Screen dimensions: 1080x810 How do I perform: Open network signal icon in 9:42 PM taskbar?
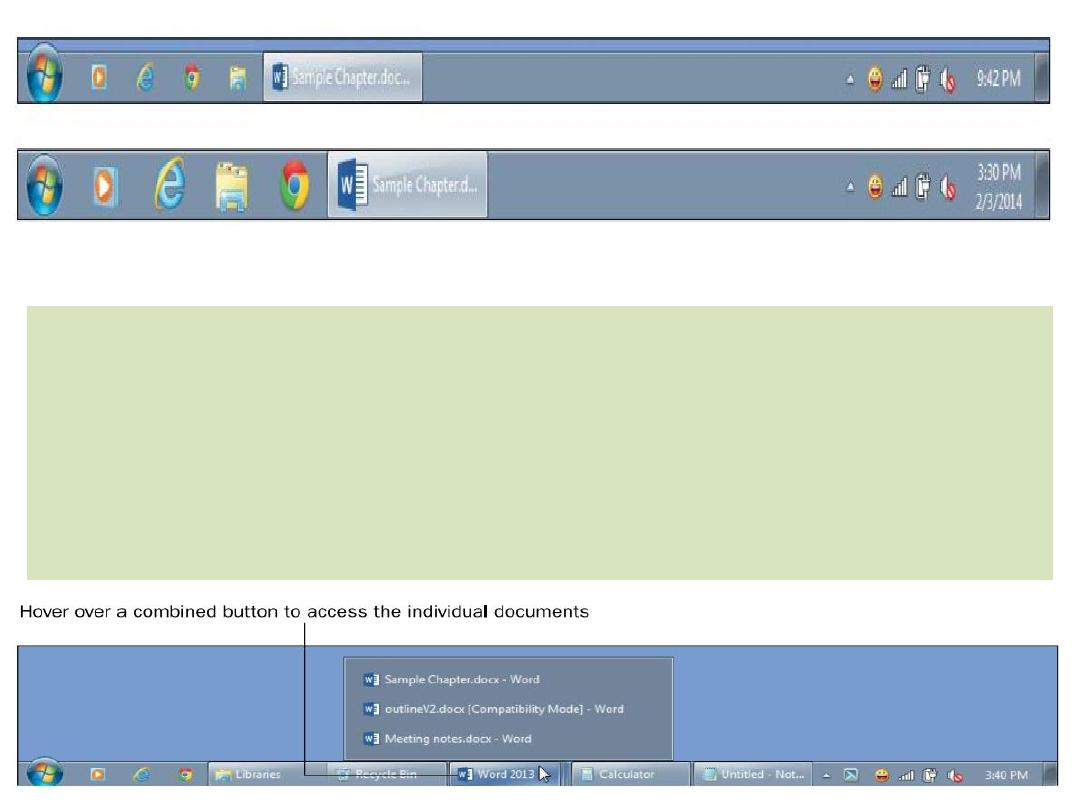pyautogui.click(x=899, y=79)
